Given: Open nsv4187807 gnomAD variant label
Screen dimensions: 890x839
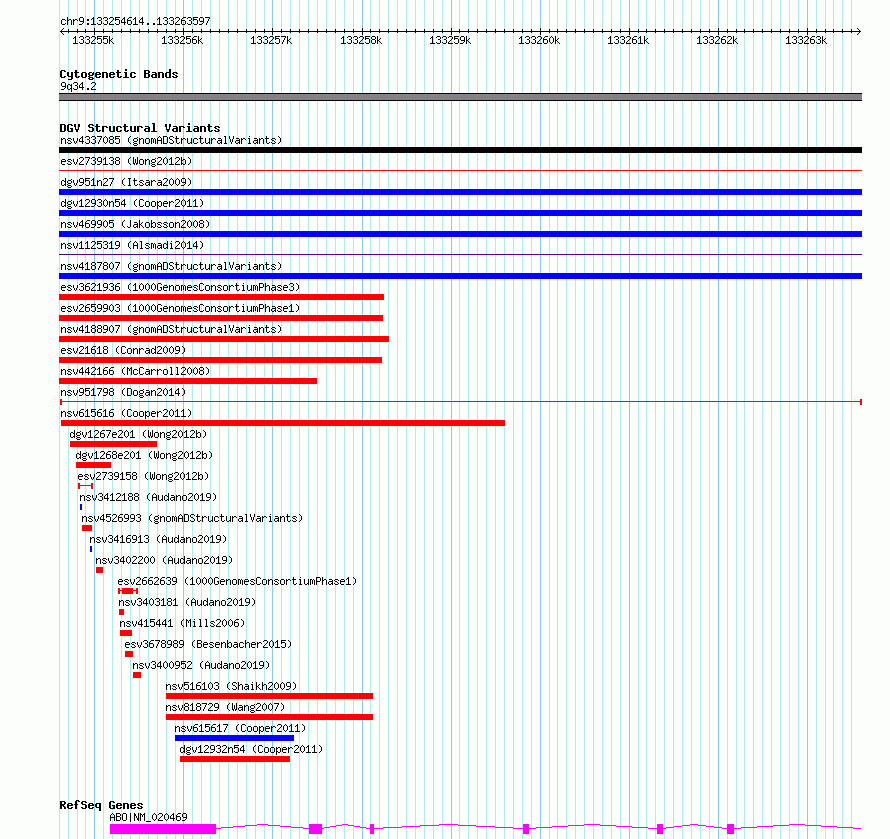Looking at the screenshot, I should point(171,266).
